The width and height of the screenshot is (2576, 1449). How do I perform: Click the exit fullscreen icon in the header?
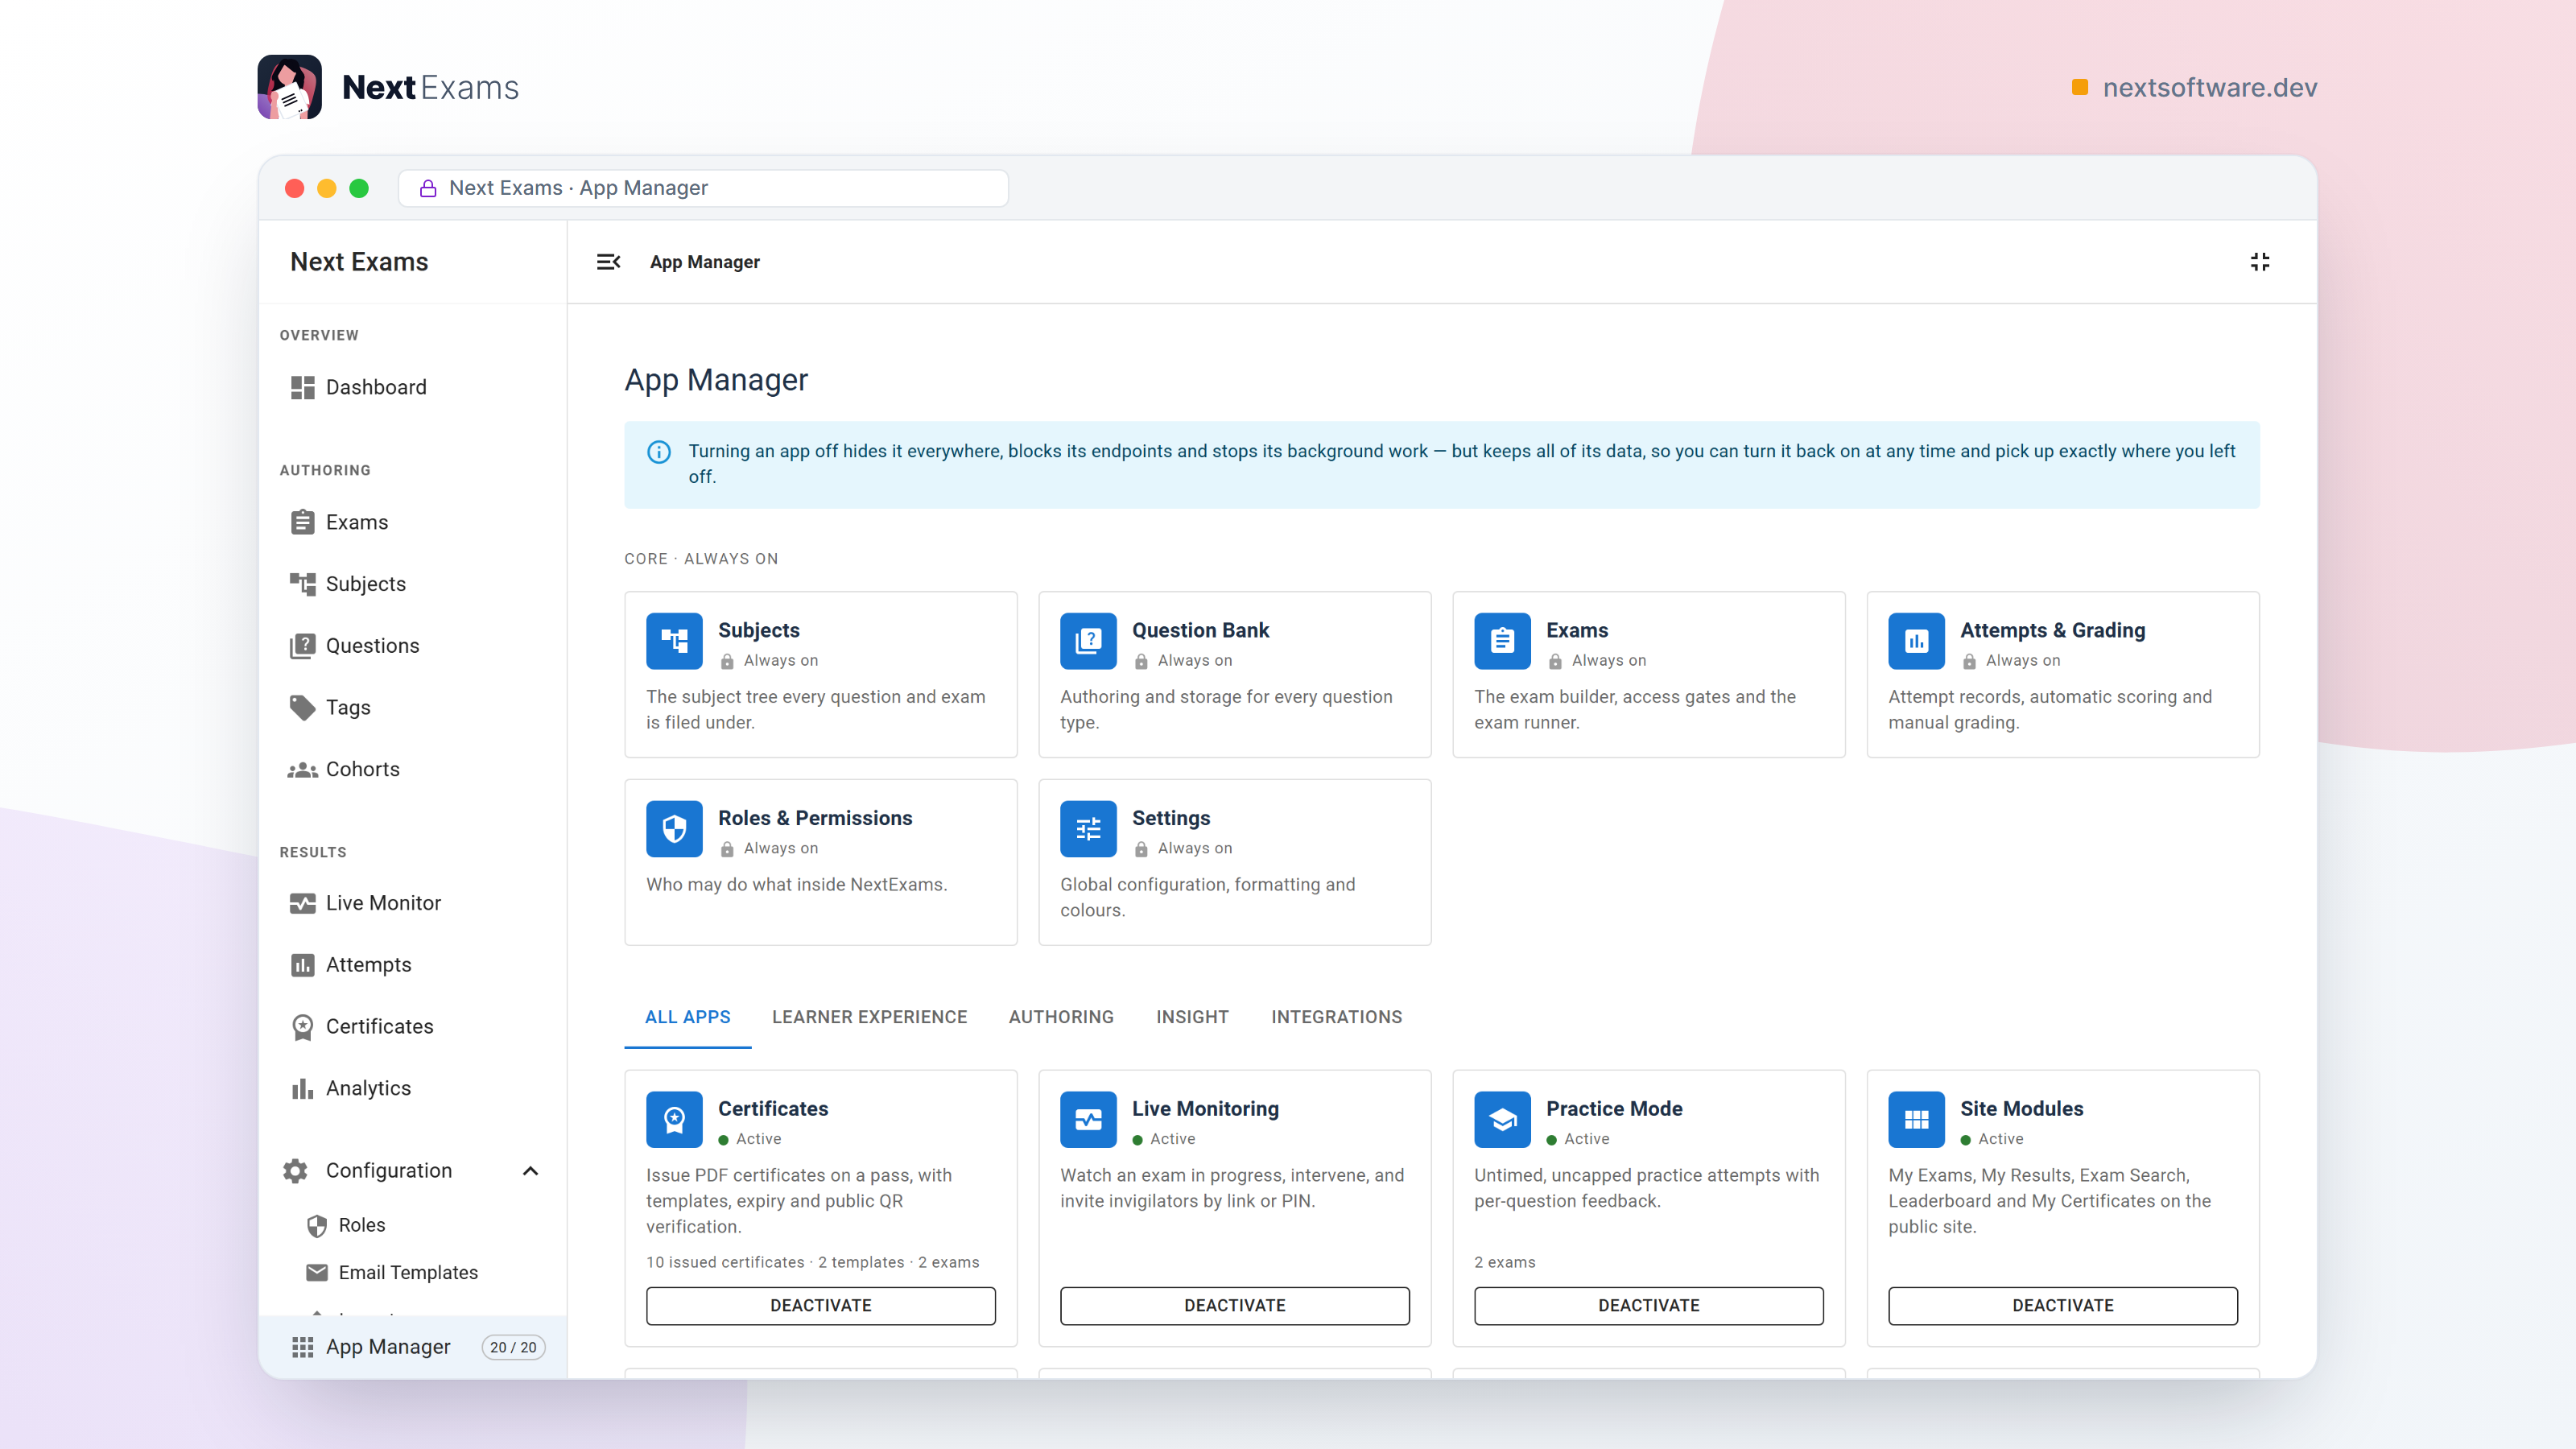(2260, 262)
